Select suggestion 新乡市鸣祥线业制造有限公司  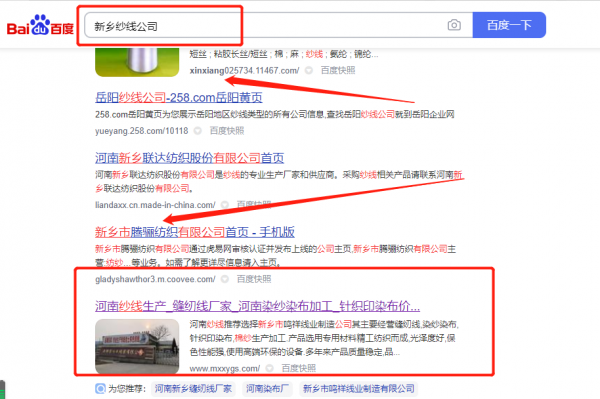click(359, 389)
